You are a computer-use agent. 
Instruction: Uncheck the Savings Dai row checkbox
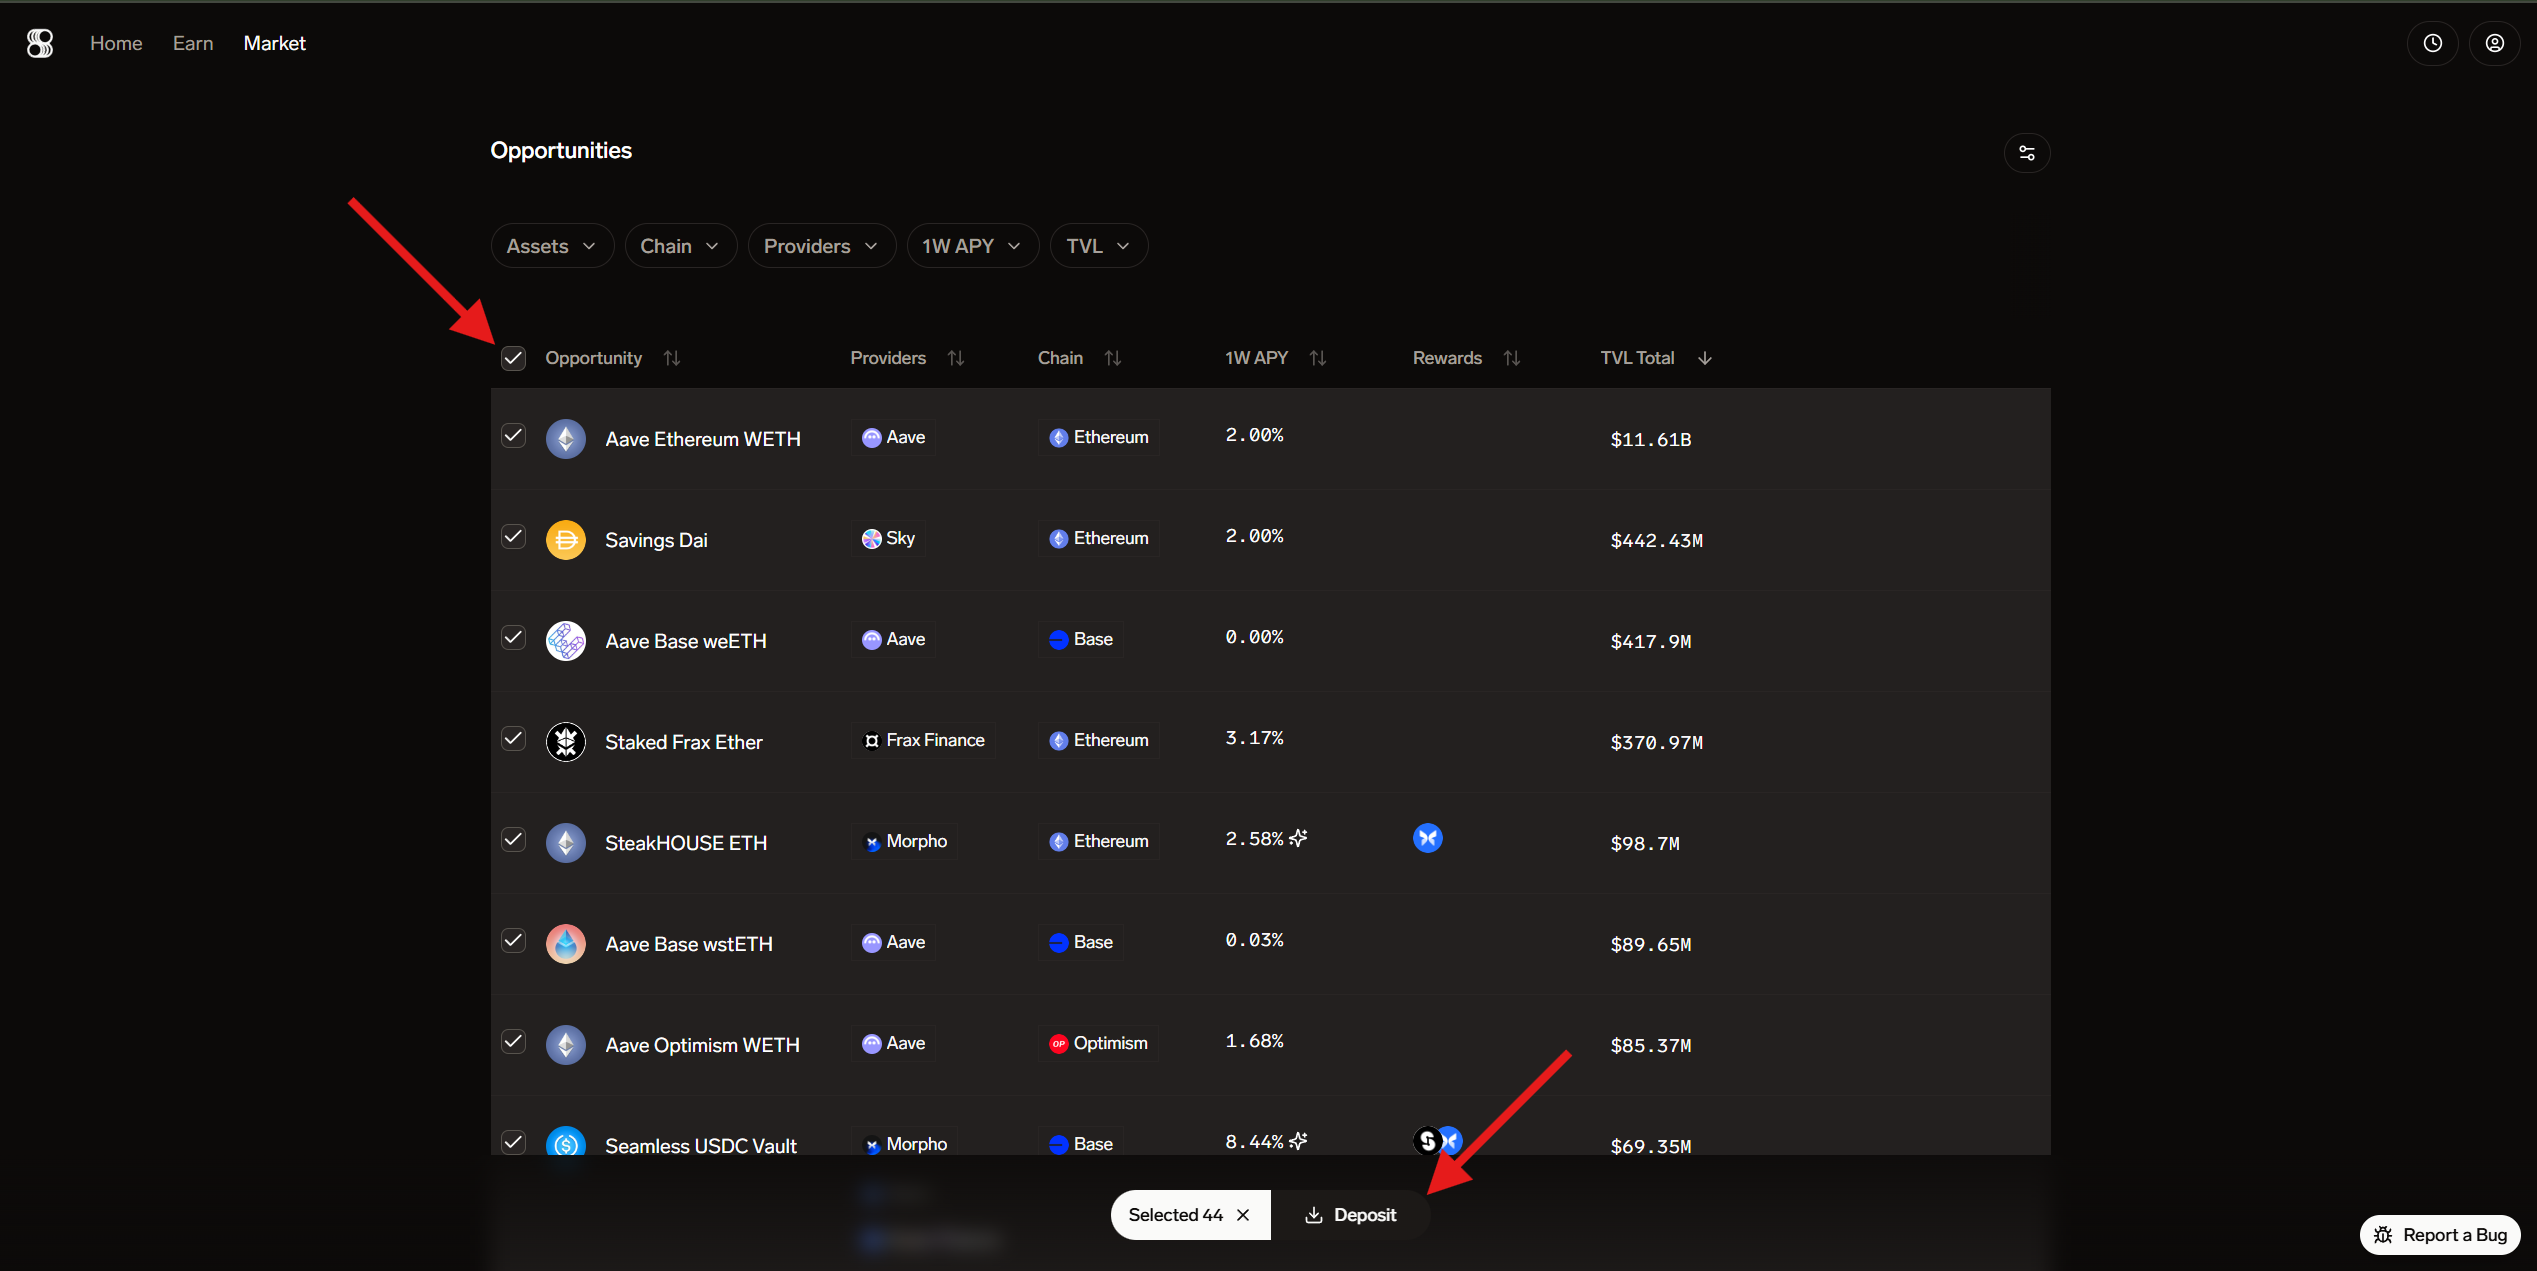click(513, 537)
